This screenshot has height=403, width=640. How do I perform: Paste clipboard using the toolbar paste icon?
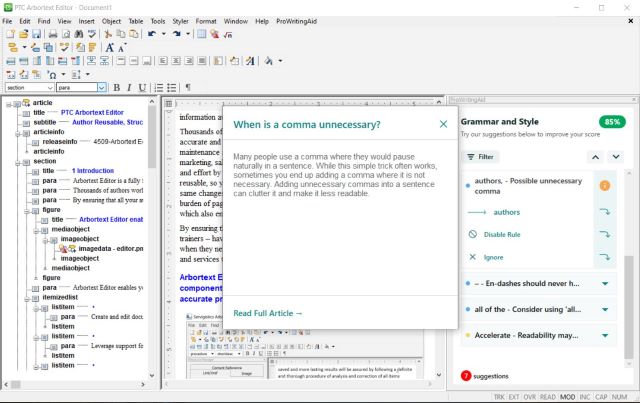click(134, 34)
